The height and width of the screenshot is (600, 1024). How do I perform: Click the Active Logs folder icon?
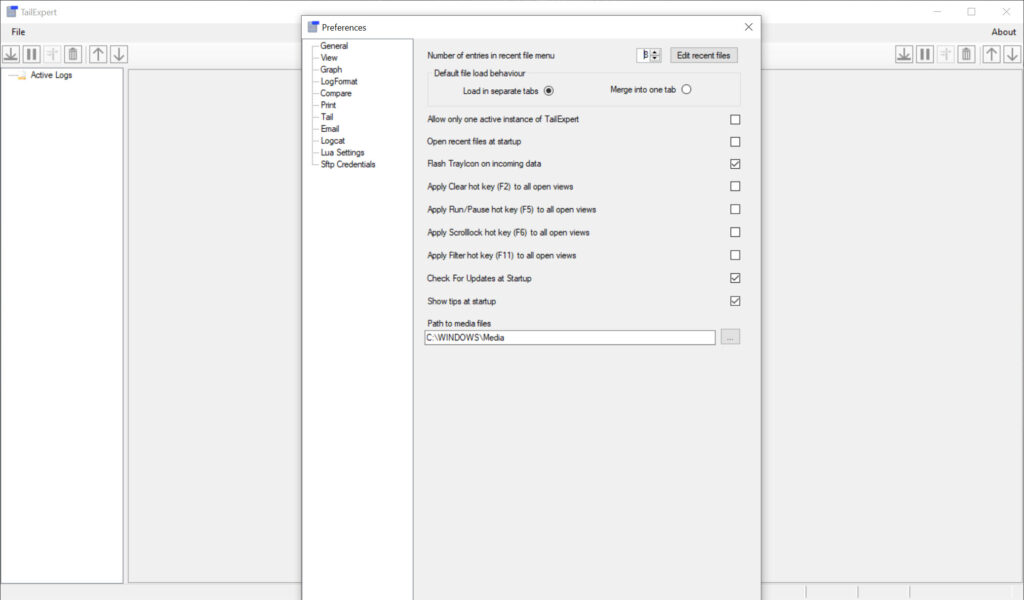(22, 76)
